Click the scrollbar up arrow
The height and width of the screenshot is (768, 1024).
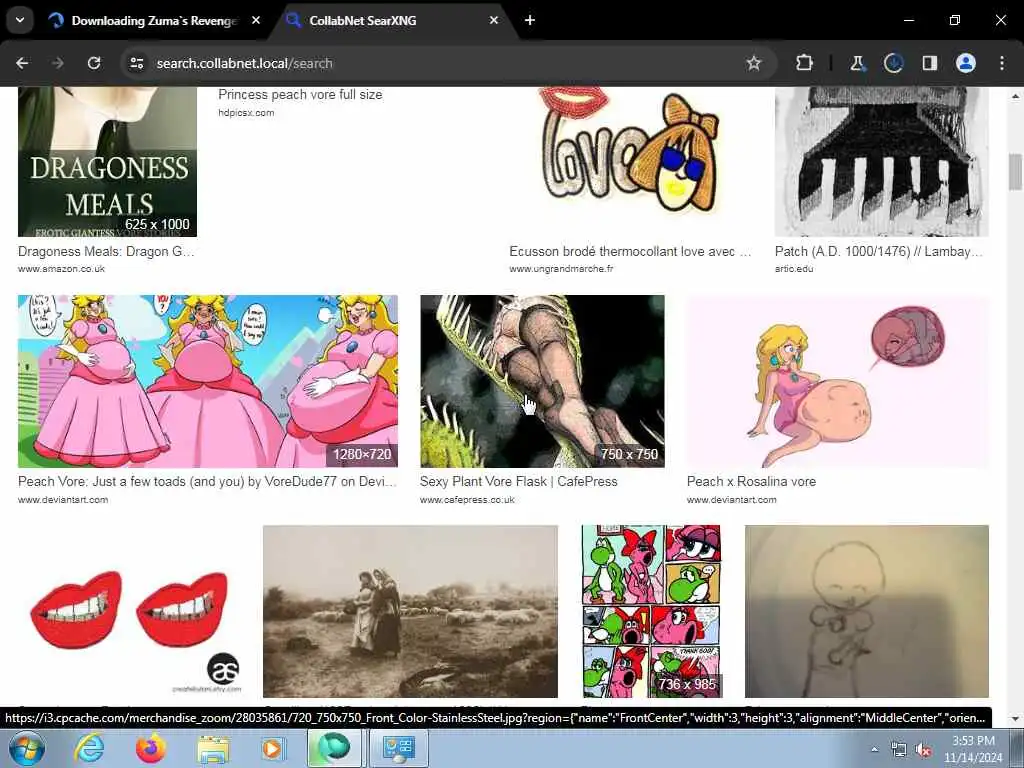click(x=1016, y=96)
